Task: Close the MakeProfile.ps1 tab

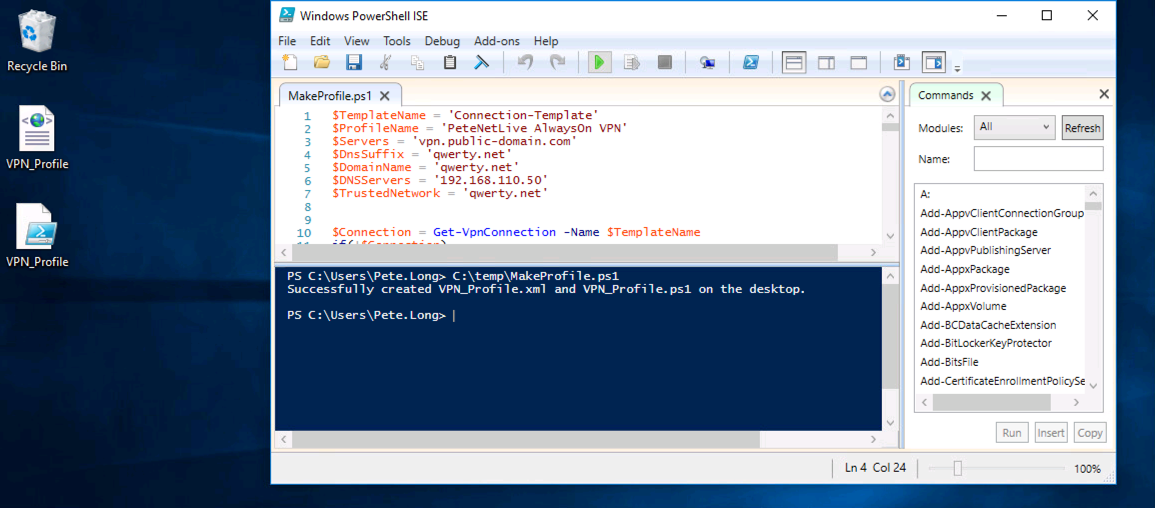Action: point(385,96)
